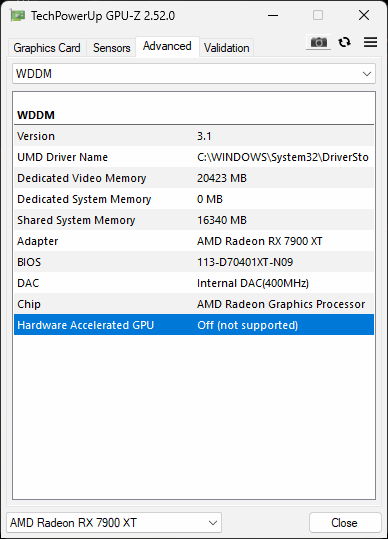Viewport: 388px width, 539px height.
Task: Open the AMD Radeon RX 7900 XT selector
Action: coord(114,523)
